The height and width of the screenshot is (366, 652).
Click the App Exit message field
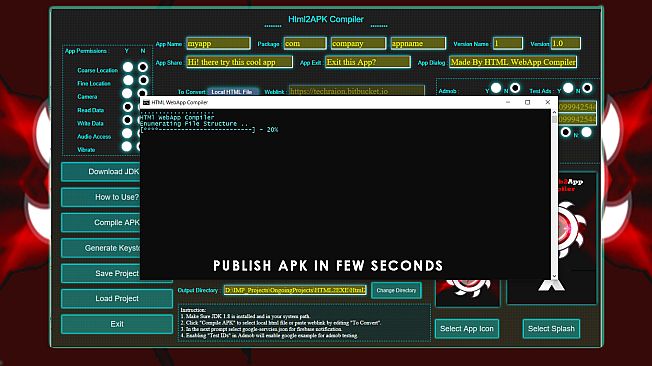pyautogui.click(x=368, y=62)
